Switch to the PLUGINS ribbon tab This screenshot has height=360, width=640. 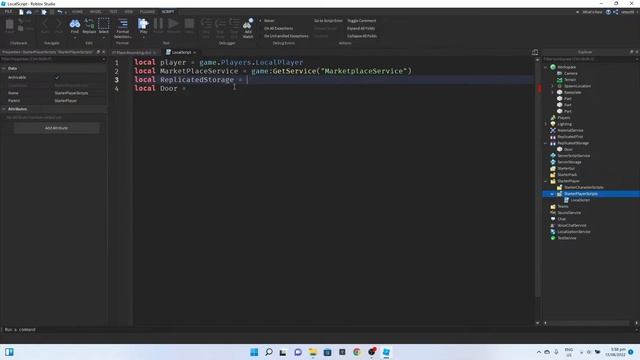(x=147, y=12)
